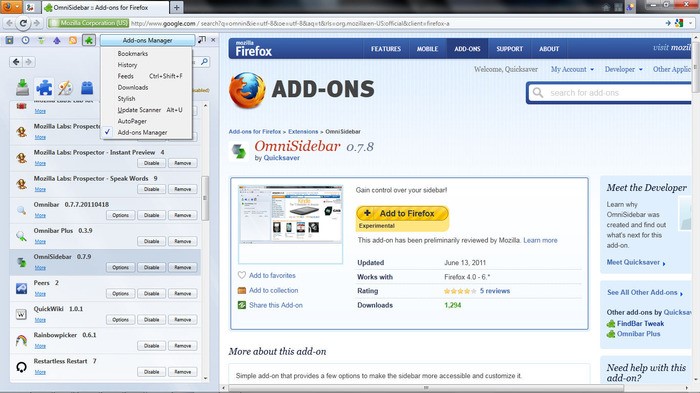The height and width of the screenshot is (393, 700).
Task: Click the sidebar dock/undock icon
Action: (202, 40)
